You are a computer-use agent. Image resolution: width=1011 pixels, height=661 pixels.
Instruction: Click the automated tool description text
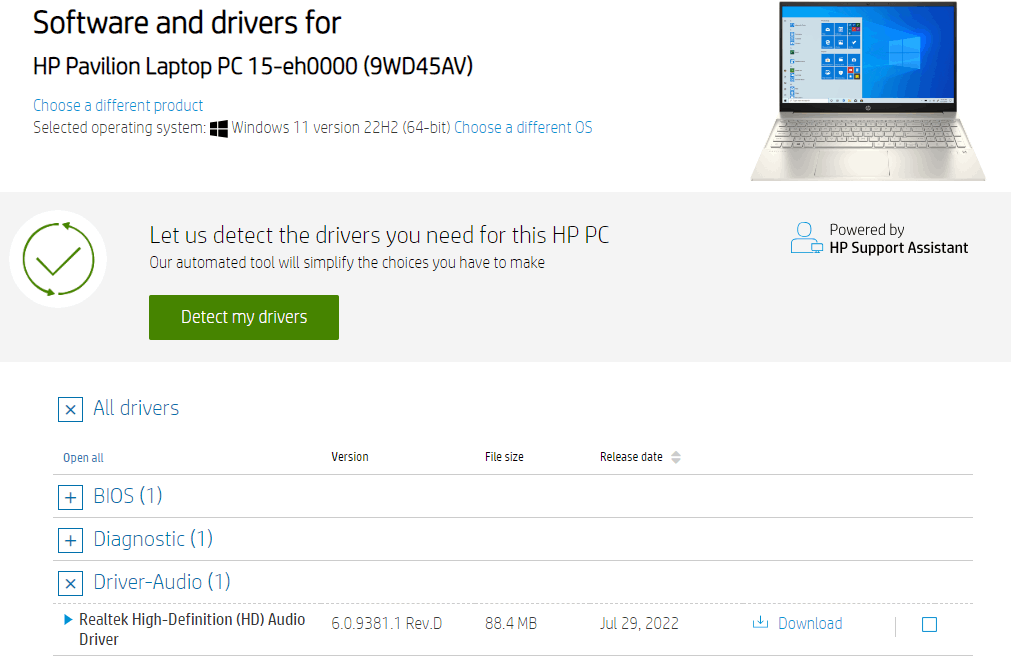pos(347,263)
